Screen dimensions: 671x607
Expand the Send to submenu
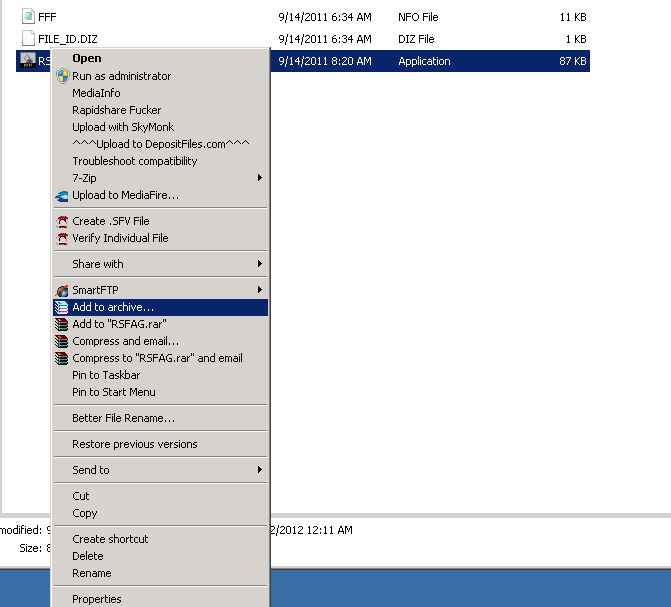(x=260, y=470)
